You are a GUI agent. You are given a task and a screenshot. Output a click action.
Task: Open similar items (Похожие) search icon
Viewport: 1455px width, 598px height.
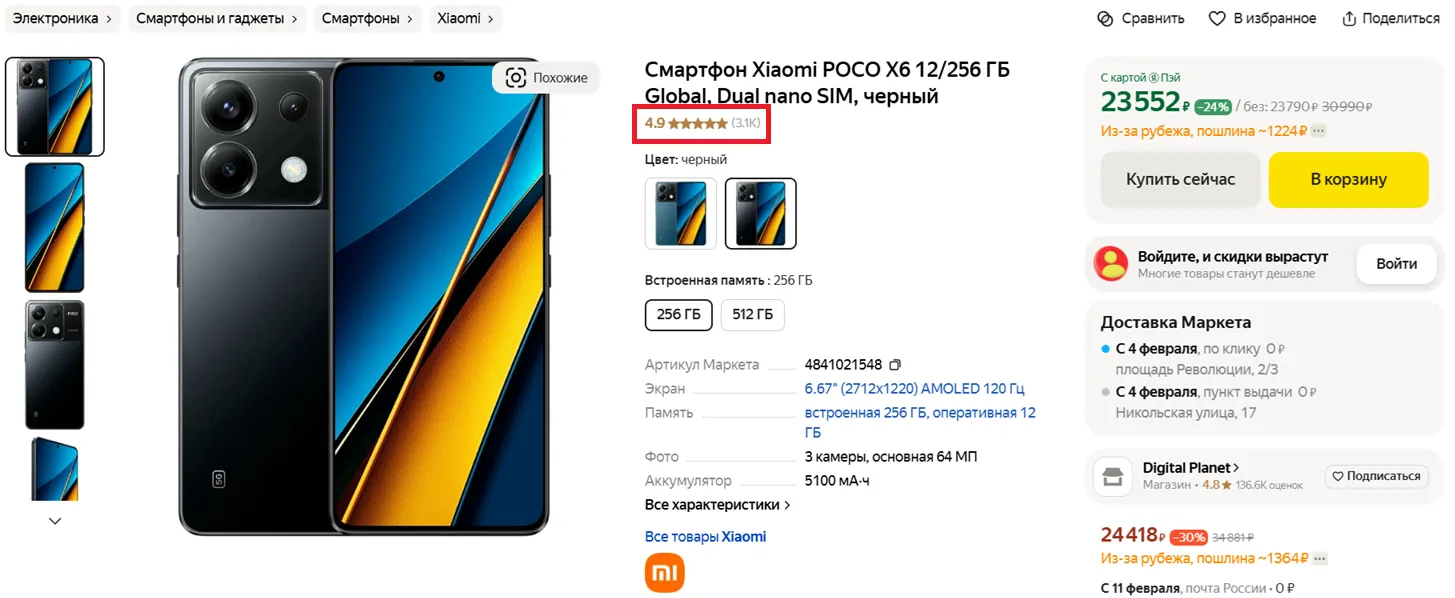click(515, 78)
